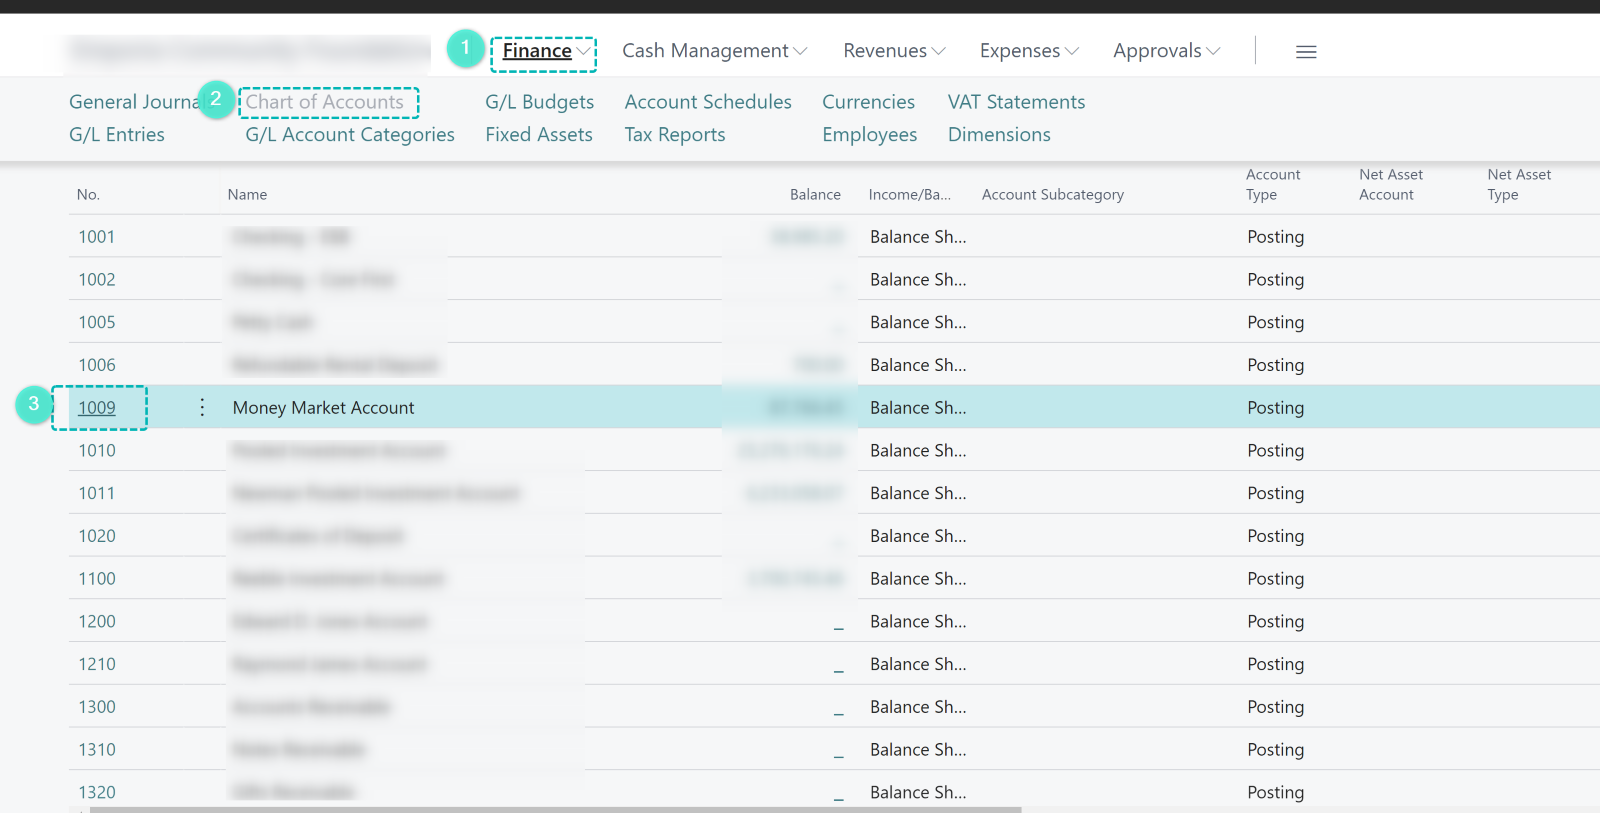Open VAT Statements

point(1016,102)
